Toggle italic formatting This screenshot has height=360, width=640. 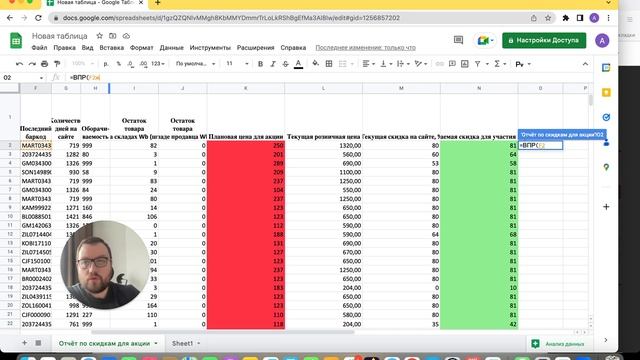273,64
